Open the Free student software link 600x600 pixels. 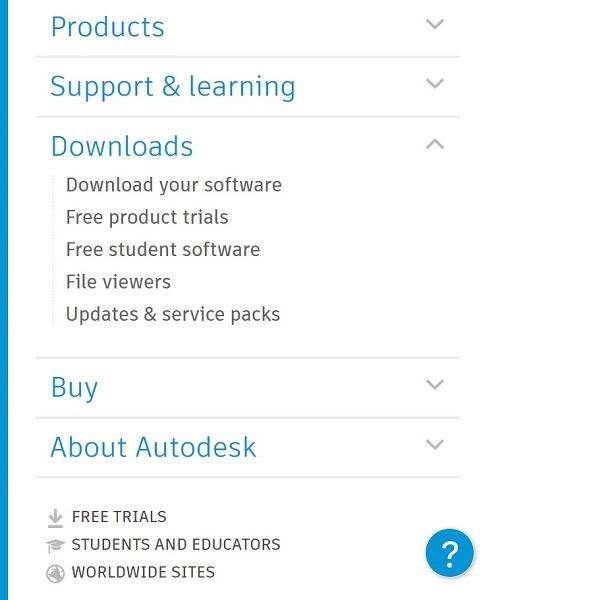click(x=162, y=249)
